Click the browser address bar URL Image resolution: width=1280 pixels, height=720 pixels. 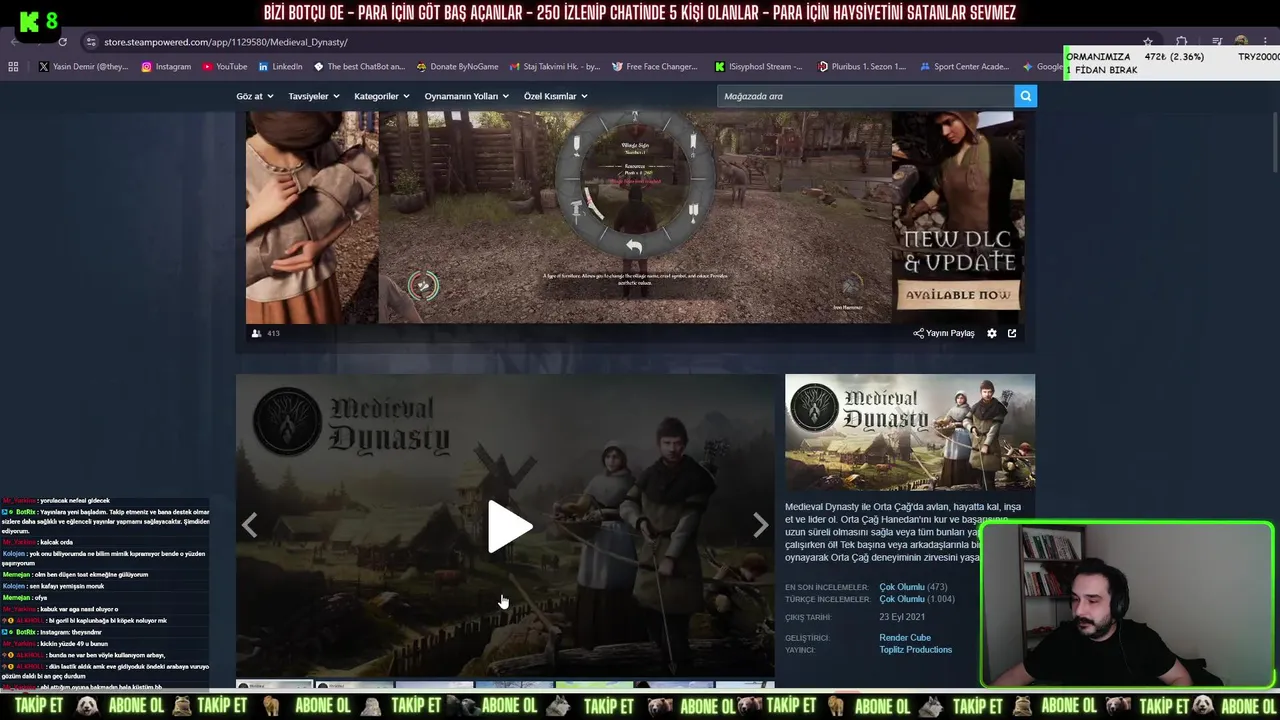226,42
